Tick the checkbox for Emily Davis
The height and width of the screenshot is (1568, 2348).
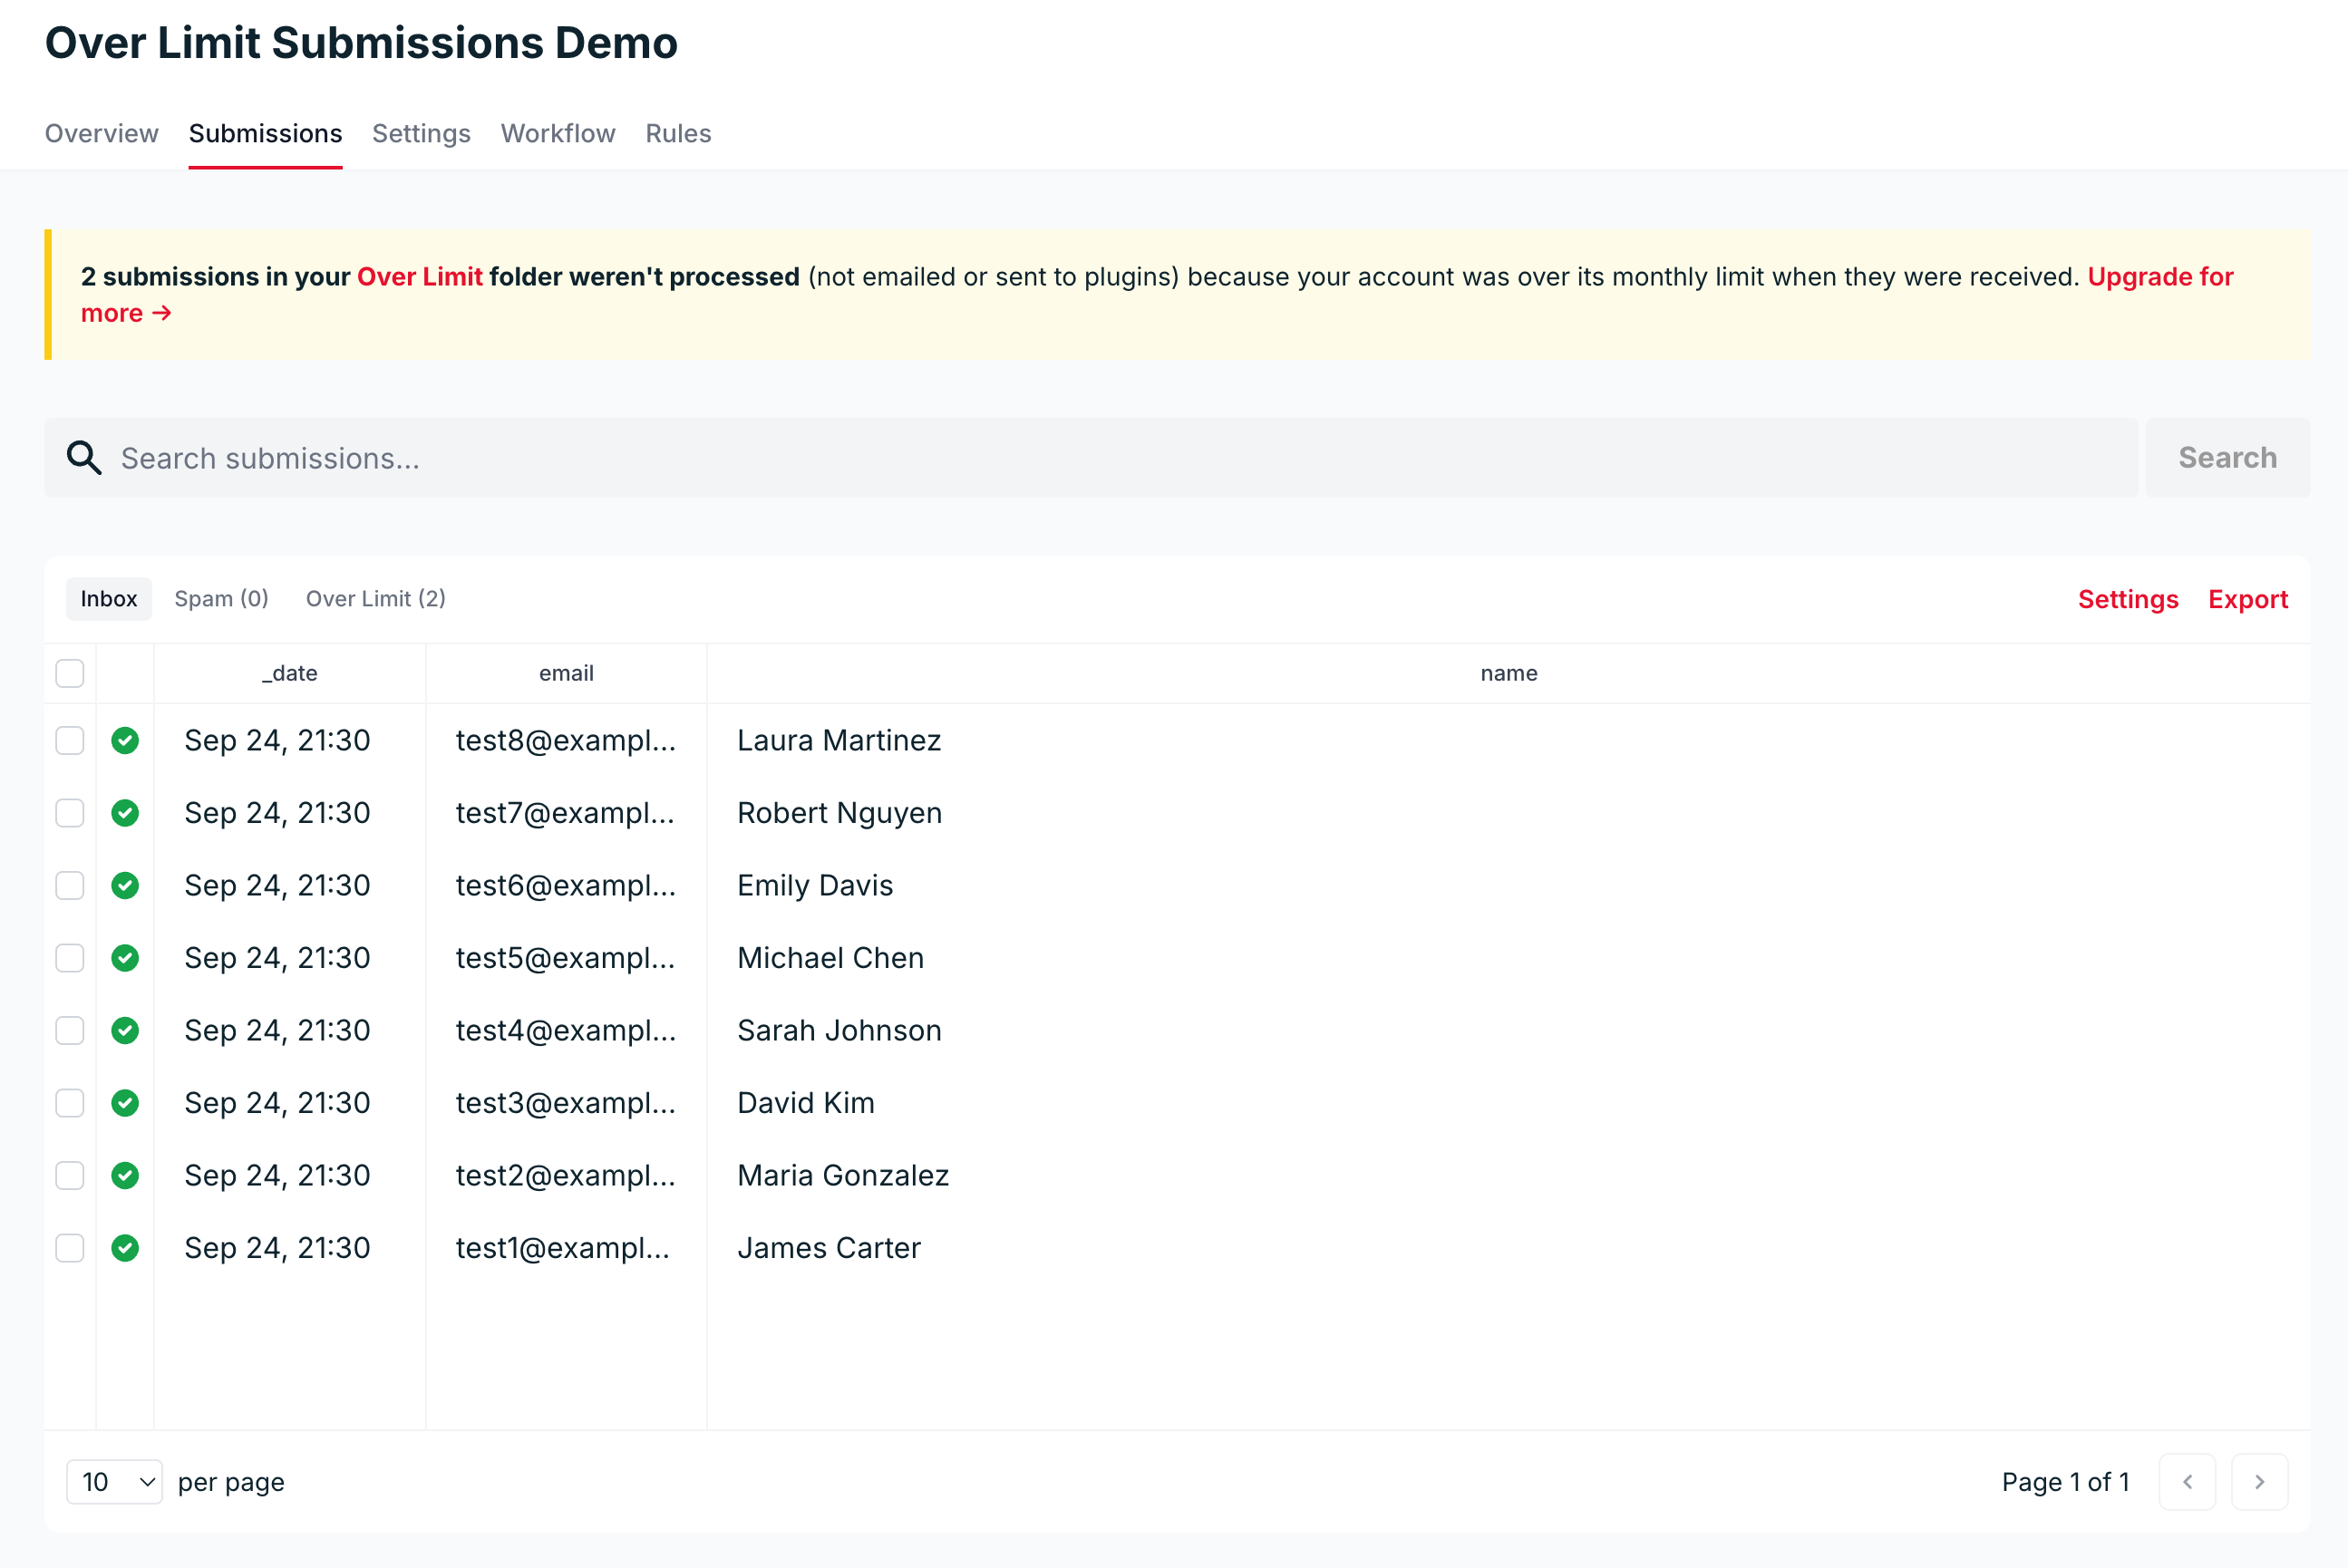tap(70, 885)
